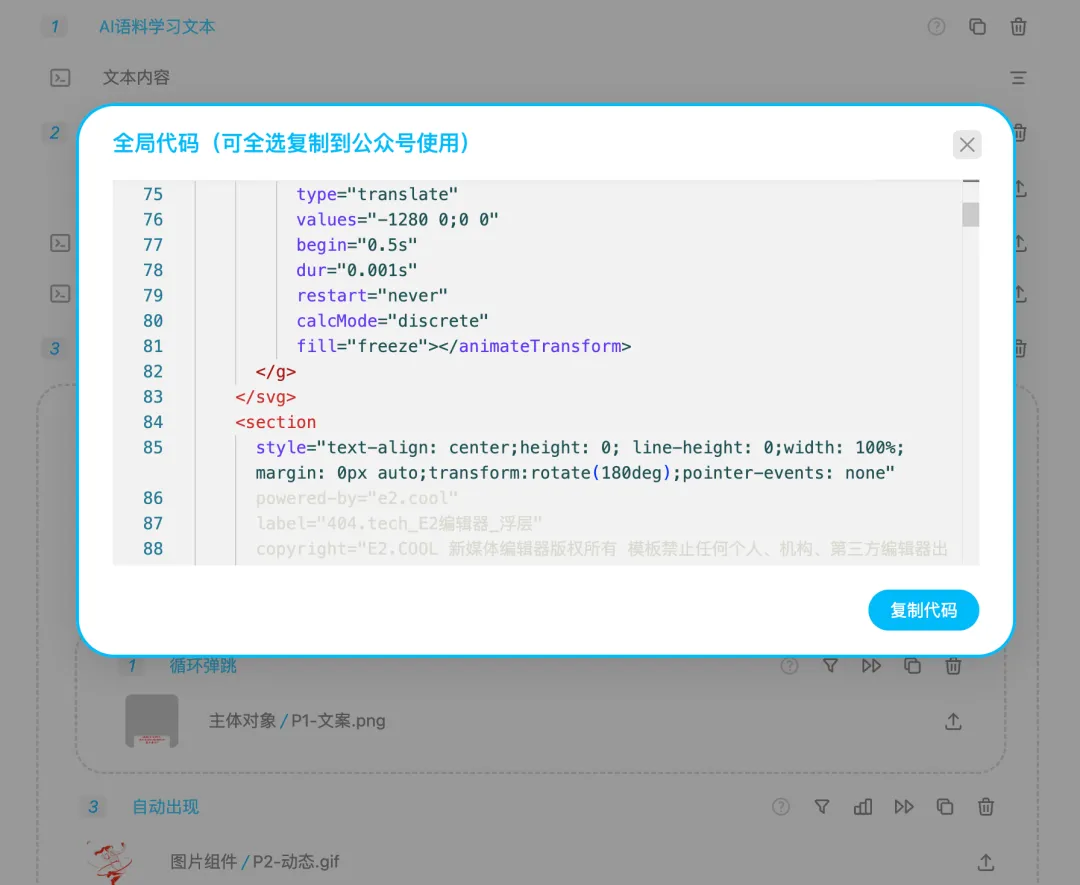The image size is (1080, 885).
Task: Click line 86 powered-by attribute text
Action: tap(357, 498)
